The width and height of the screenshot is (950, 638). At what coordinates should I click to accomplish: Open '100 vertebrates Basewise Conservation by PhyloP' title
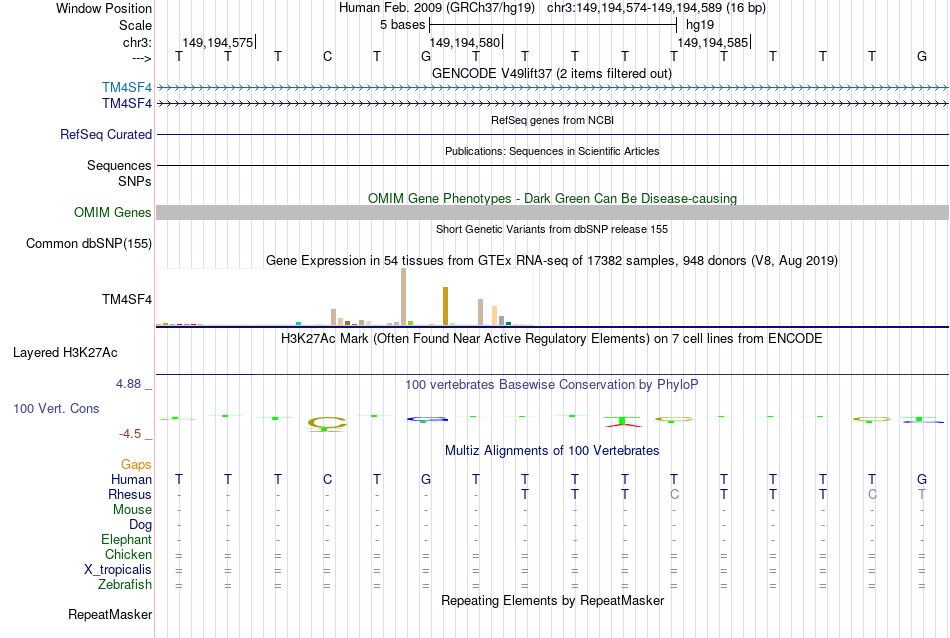click(551, 385)
